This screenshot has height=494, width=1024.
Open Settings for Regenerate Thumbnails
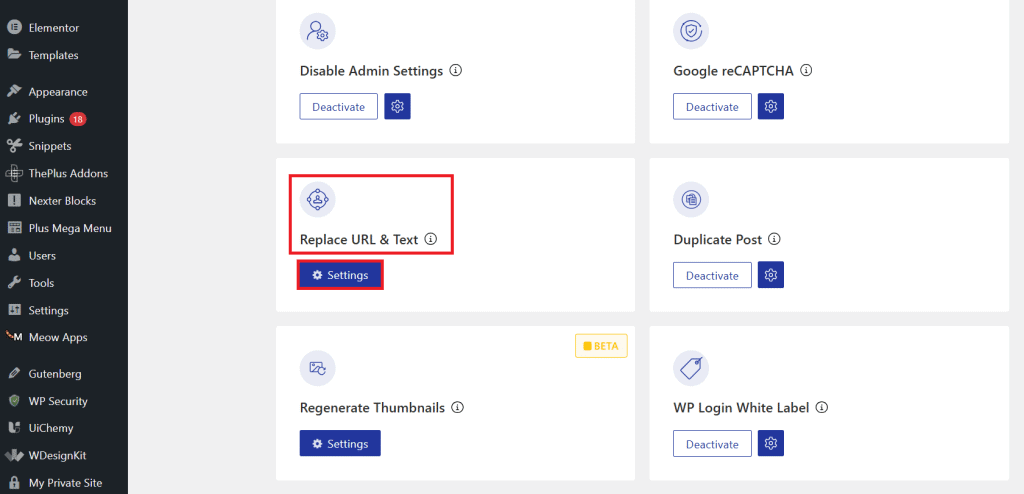(x=340, y=443)
